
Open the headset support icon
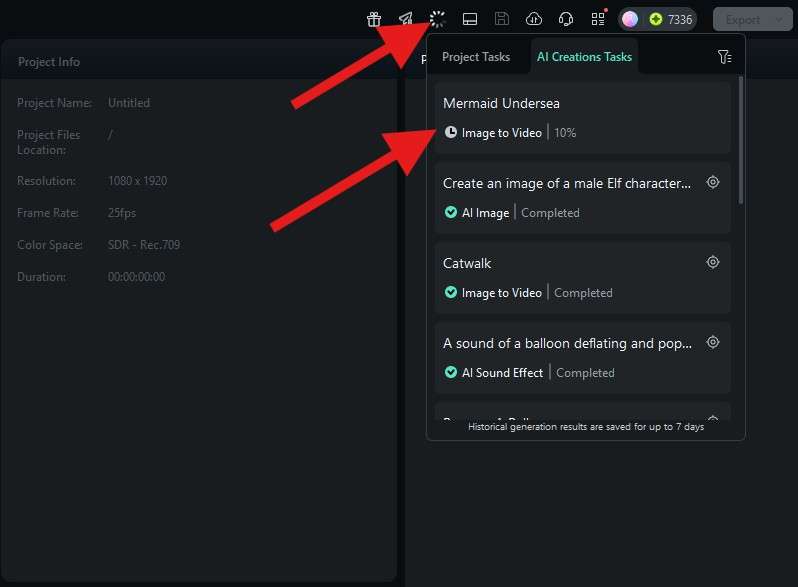pos(566,19)
